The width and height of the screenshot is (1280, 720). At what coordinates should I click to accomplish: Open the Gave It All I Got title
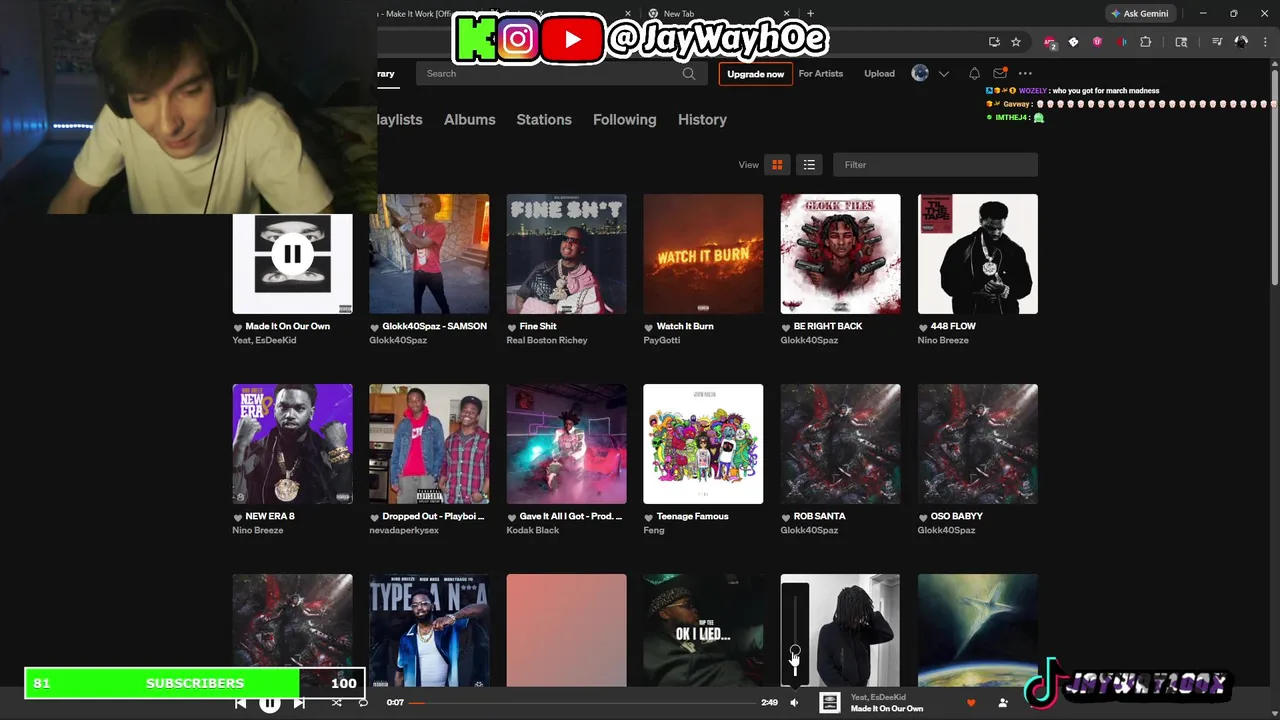pyautogui.click(x=571, y=516)
